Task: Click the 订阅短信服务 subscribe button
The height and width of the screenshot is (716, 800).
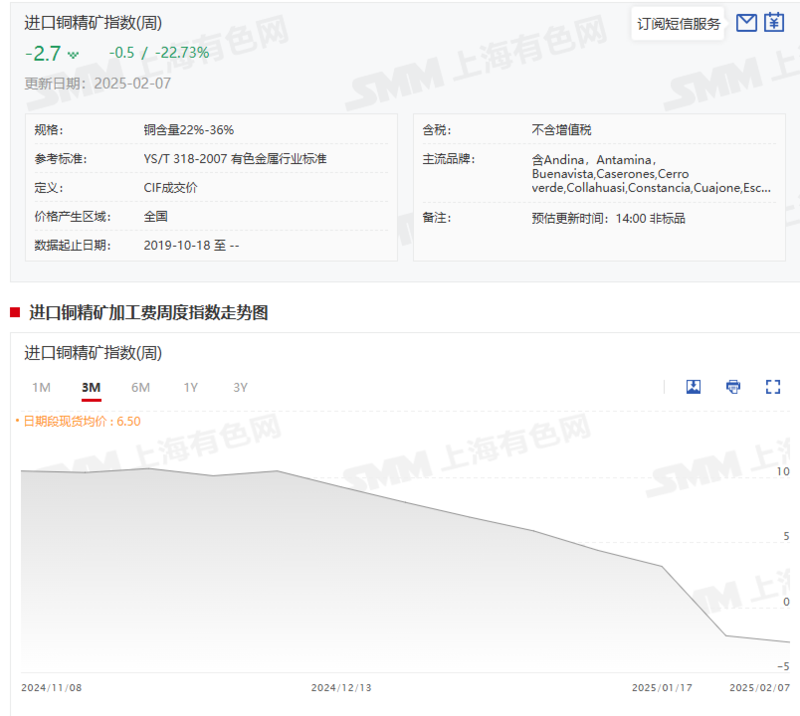Action: (678, 23)
